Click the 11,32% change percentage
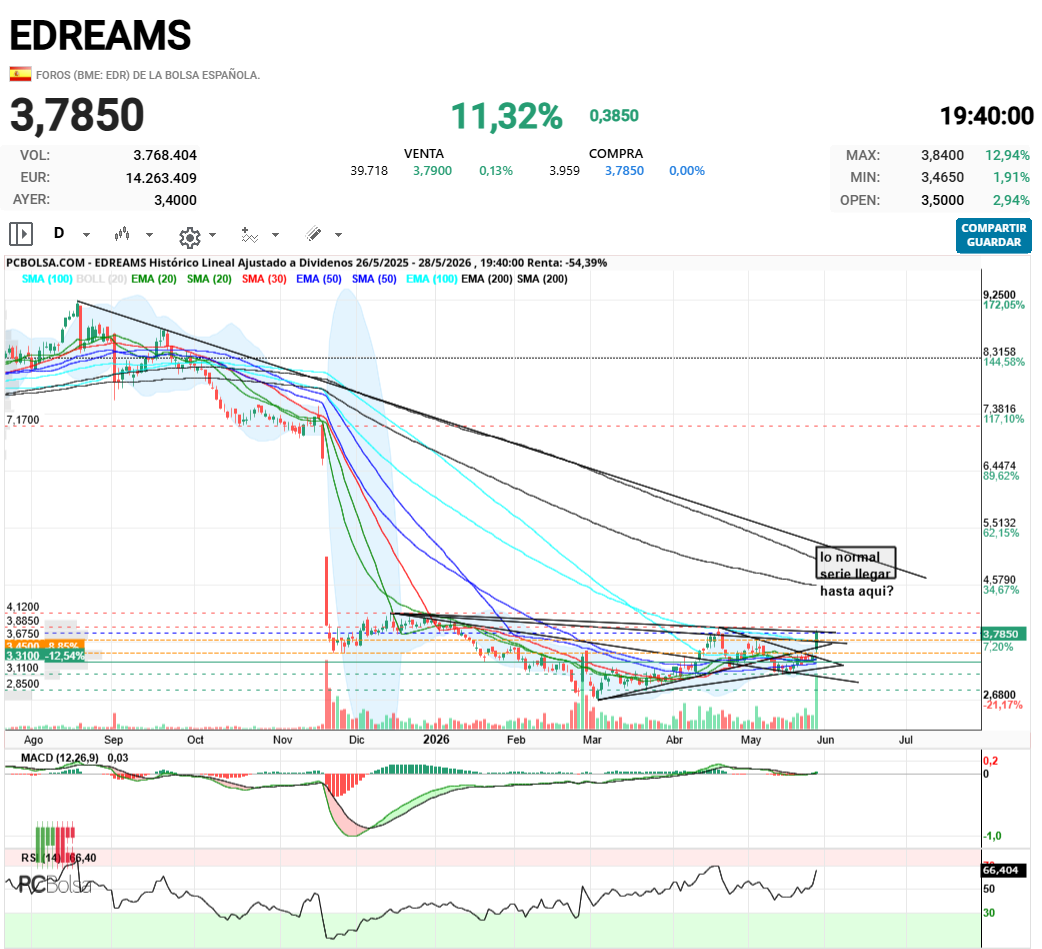The image size is (1042, 949). point(507,116)
